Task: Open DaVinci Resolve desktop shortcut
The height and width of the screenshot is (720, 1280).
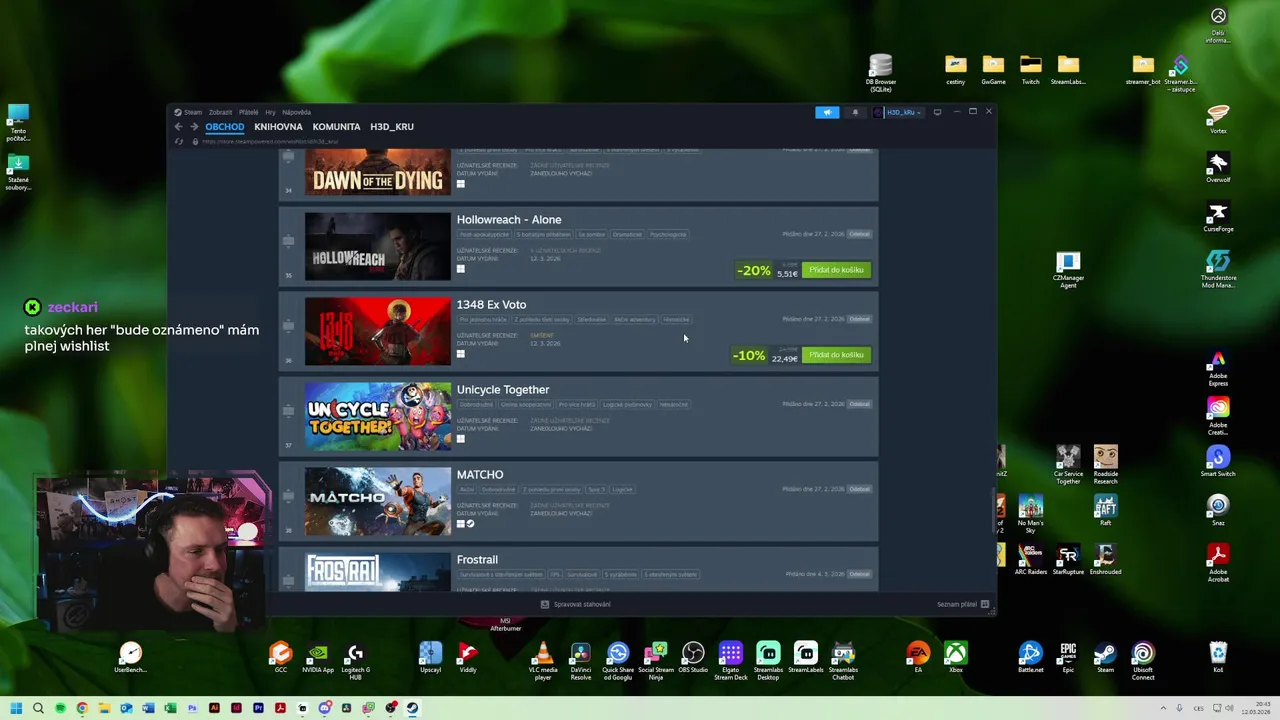Action: pyautogui.click(x=580, y=662)
